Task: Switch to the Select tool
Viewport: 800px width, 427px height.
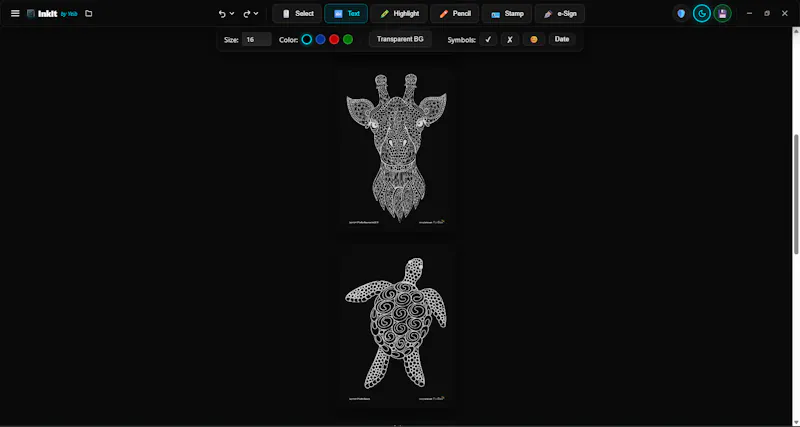Action: tap(297, 14)
